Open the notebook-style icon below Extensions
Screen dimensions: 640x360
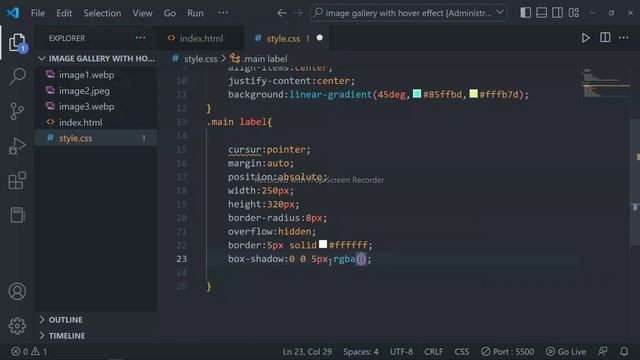coord(17,215)
